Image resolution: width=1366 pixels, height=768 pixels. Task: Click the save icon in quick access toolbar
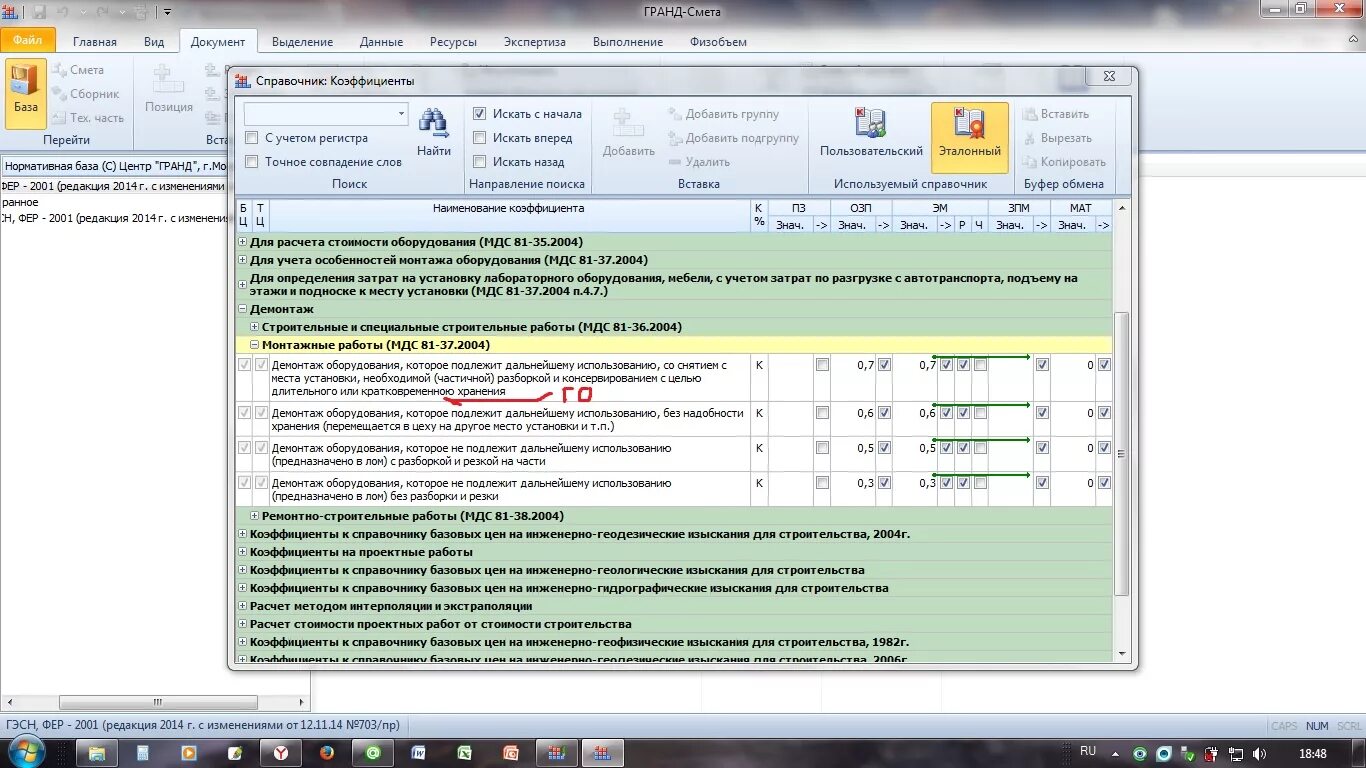pos(39,12)
